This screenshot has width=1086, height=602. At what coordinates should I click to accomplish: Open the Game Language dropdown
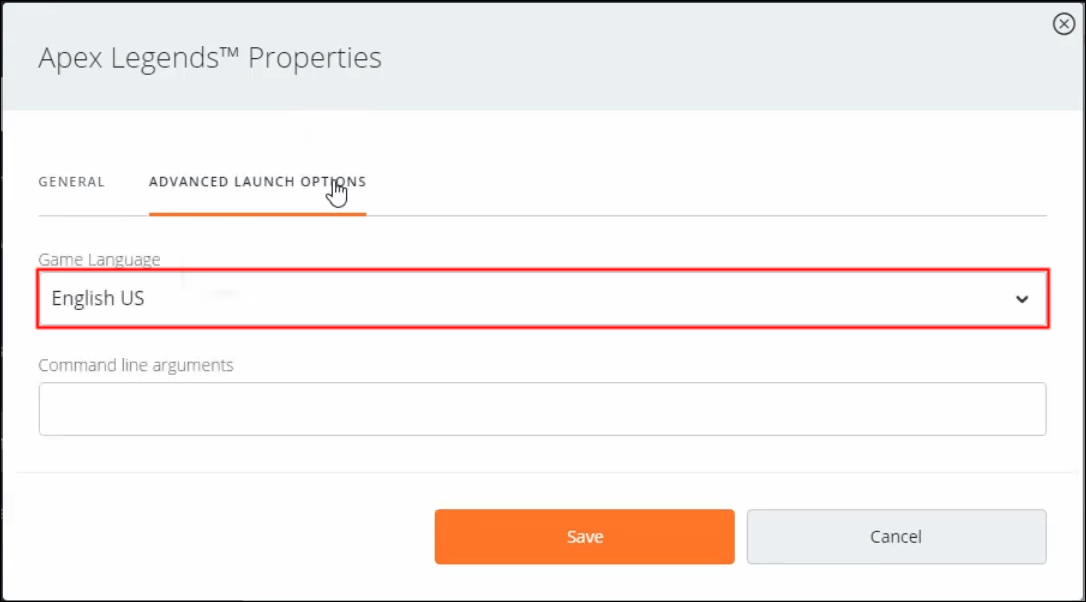click(x=543, y=299)
